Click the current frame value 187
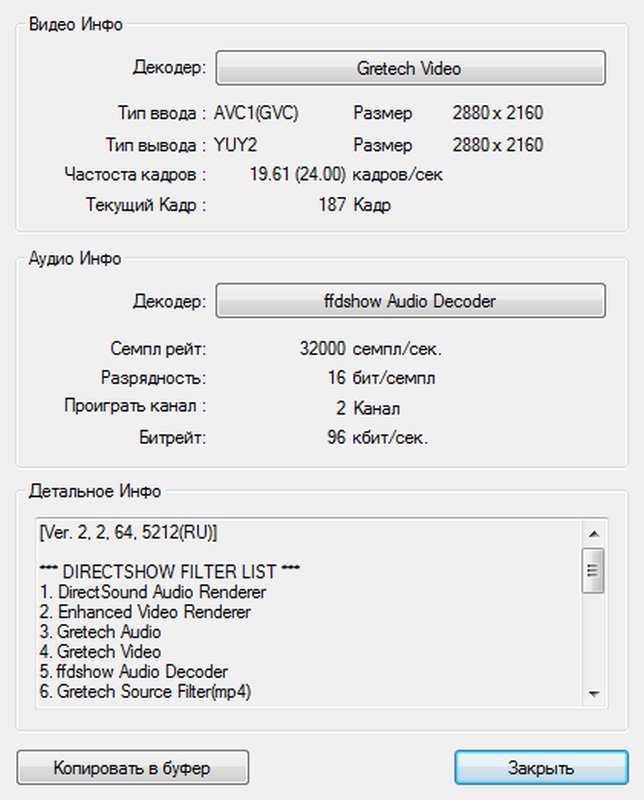Viewport: 644px width, 800px height. (332, 205)
